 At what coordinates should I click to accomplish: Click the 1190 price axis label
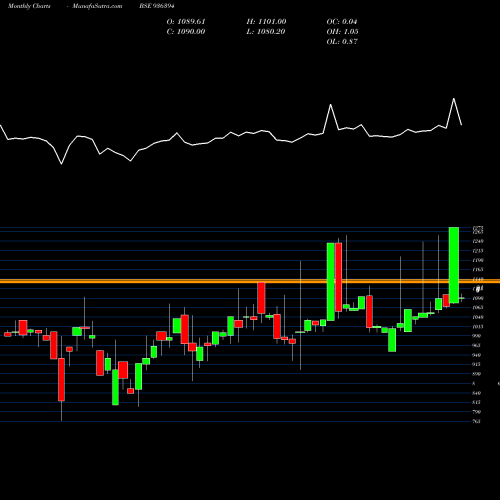coord(478,260)
